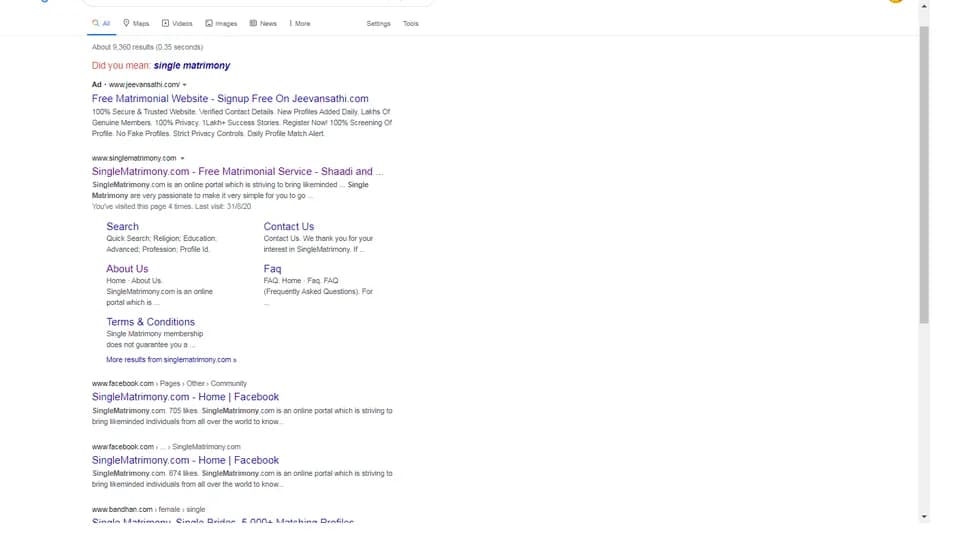The width and height of the screenshot is (960, 550).
Task: Click the Maps pin icon
Action: coord(126,23)
